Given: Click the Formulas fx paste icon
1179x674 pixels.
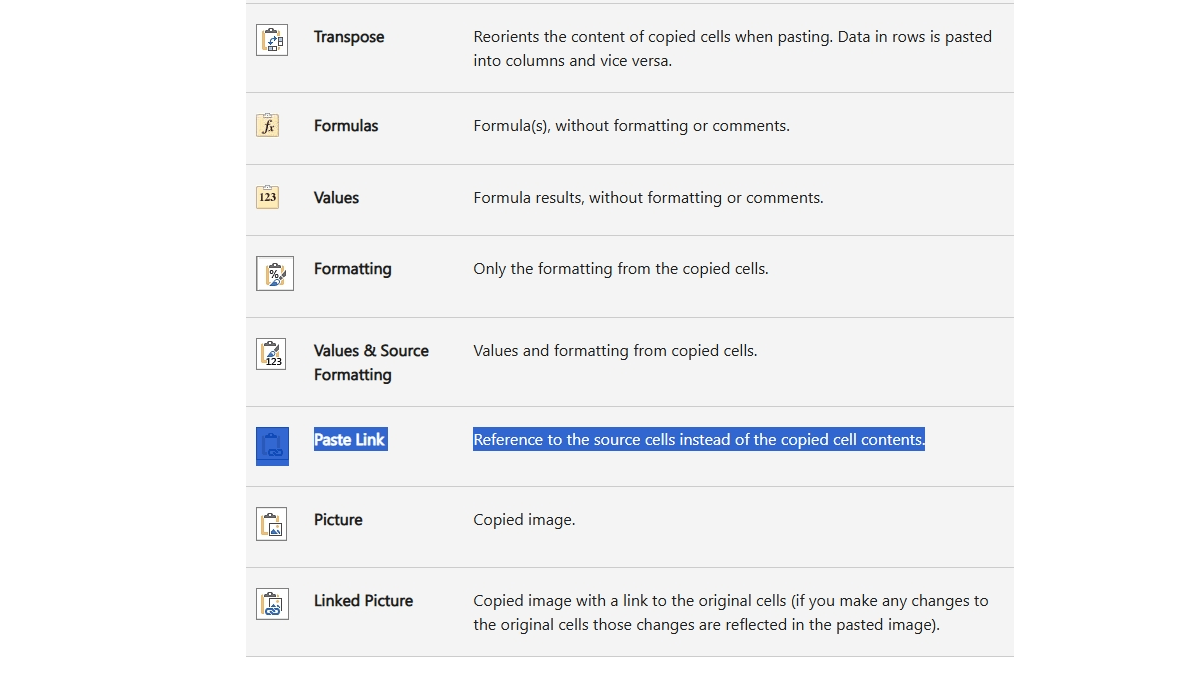Looking at the screenshot, I should [x=267, y=126].
